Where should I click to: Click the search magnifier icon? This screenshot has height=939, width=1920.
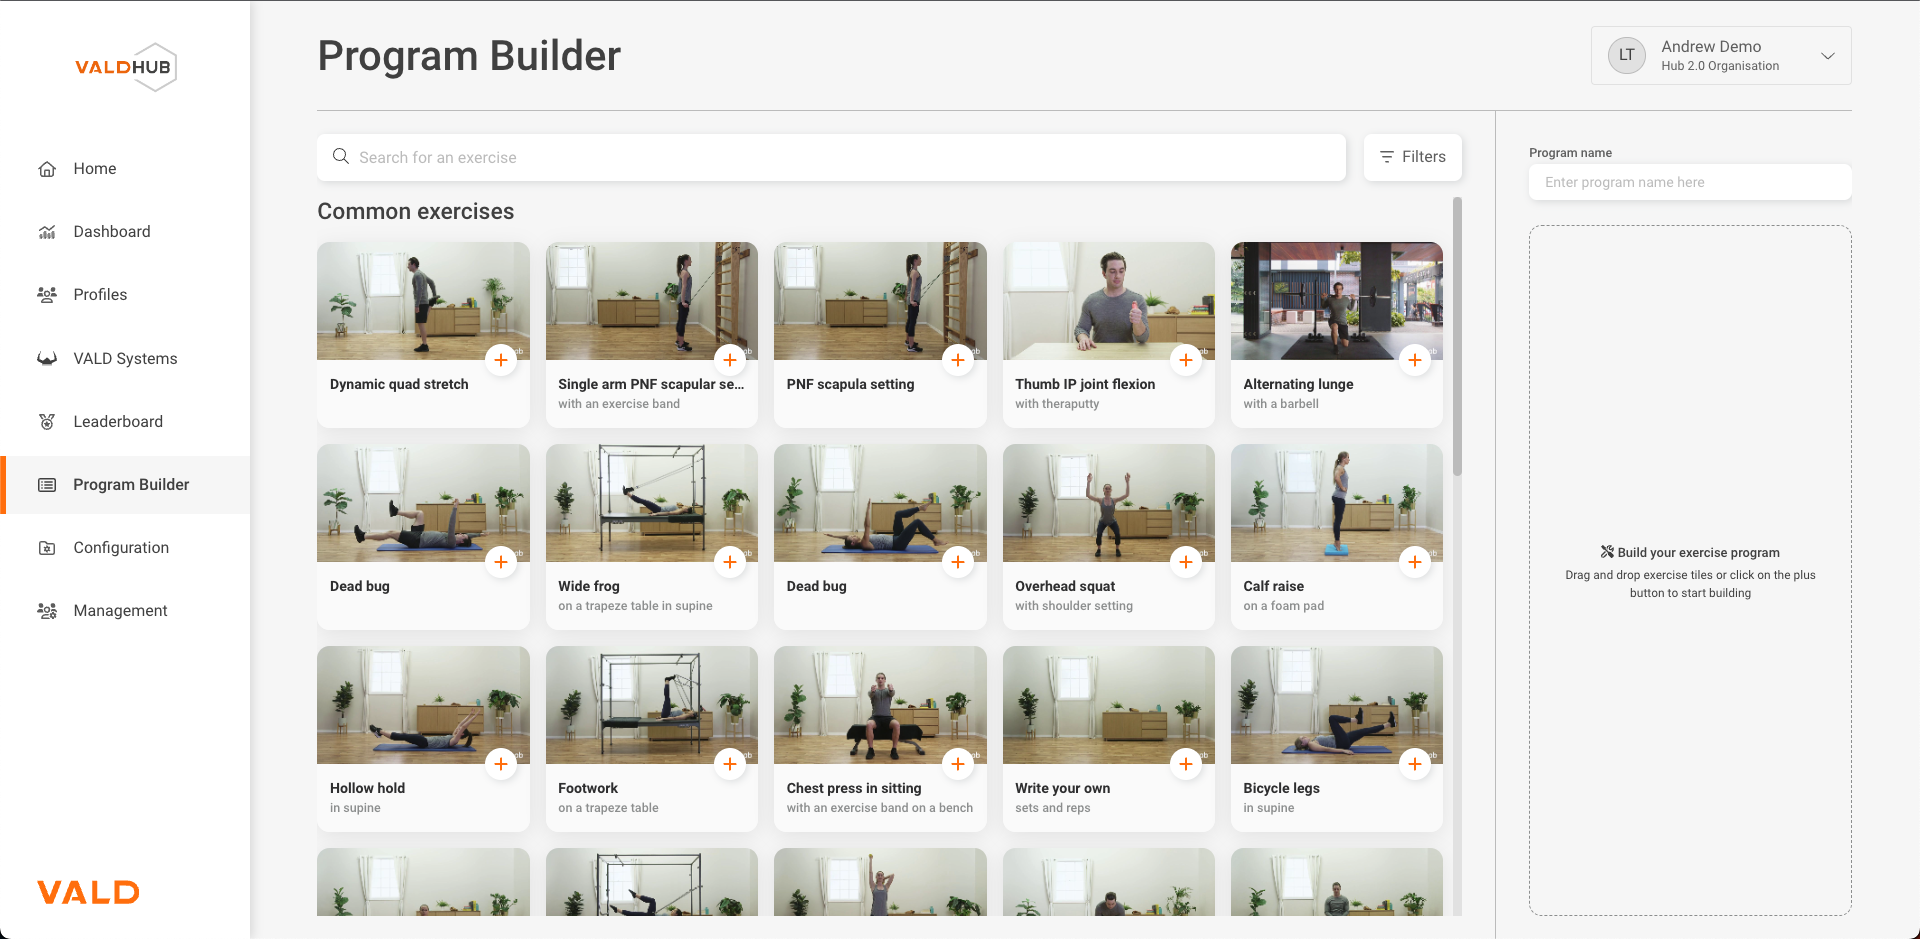pos(341,157)
